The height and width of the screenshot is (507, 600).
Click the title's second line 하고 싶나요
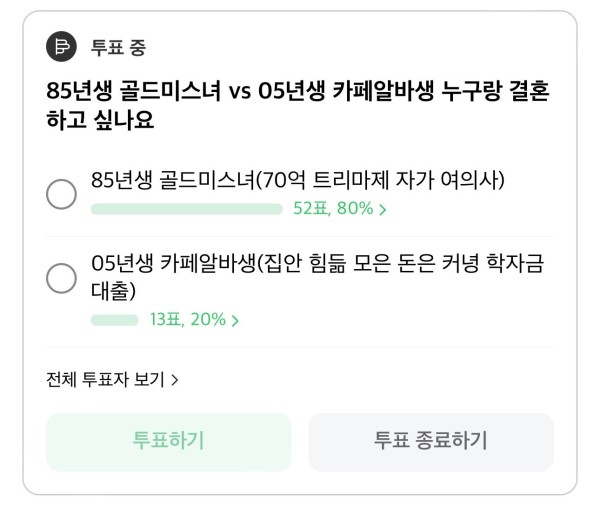pos(100,120)
